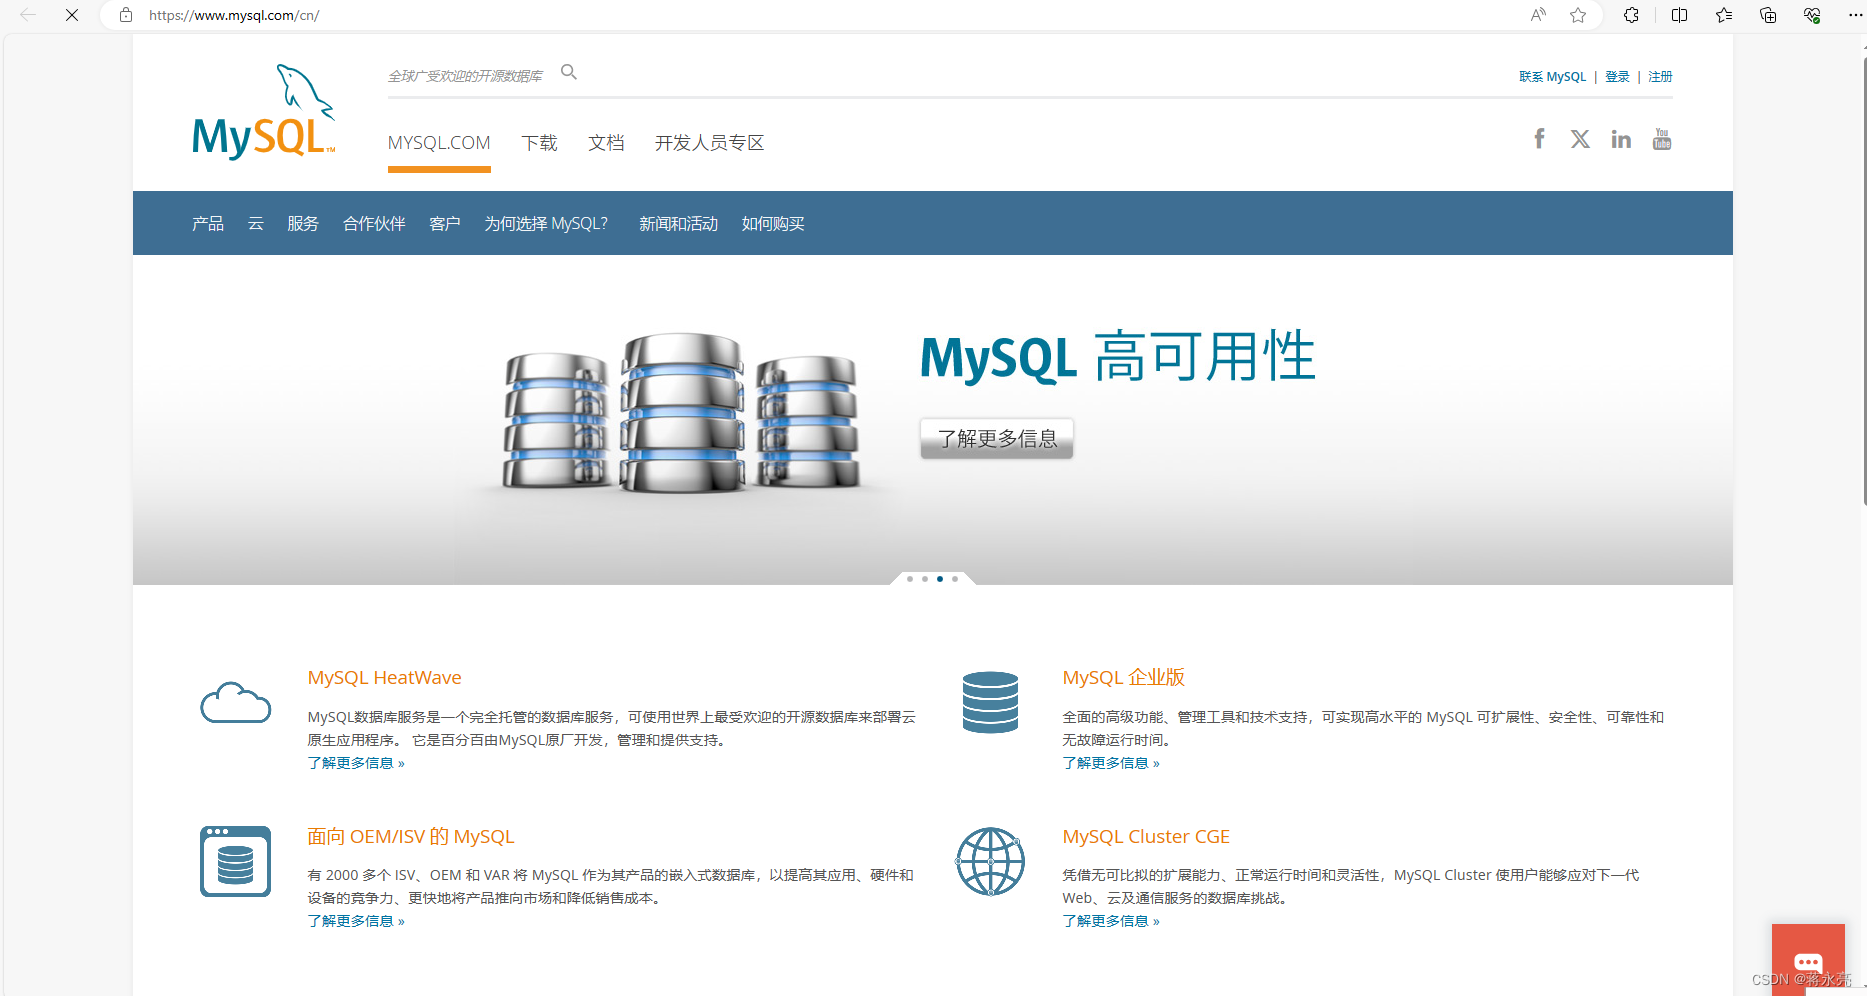
Task: Click the search magnifier icon
Action: point(568,72)
